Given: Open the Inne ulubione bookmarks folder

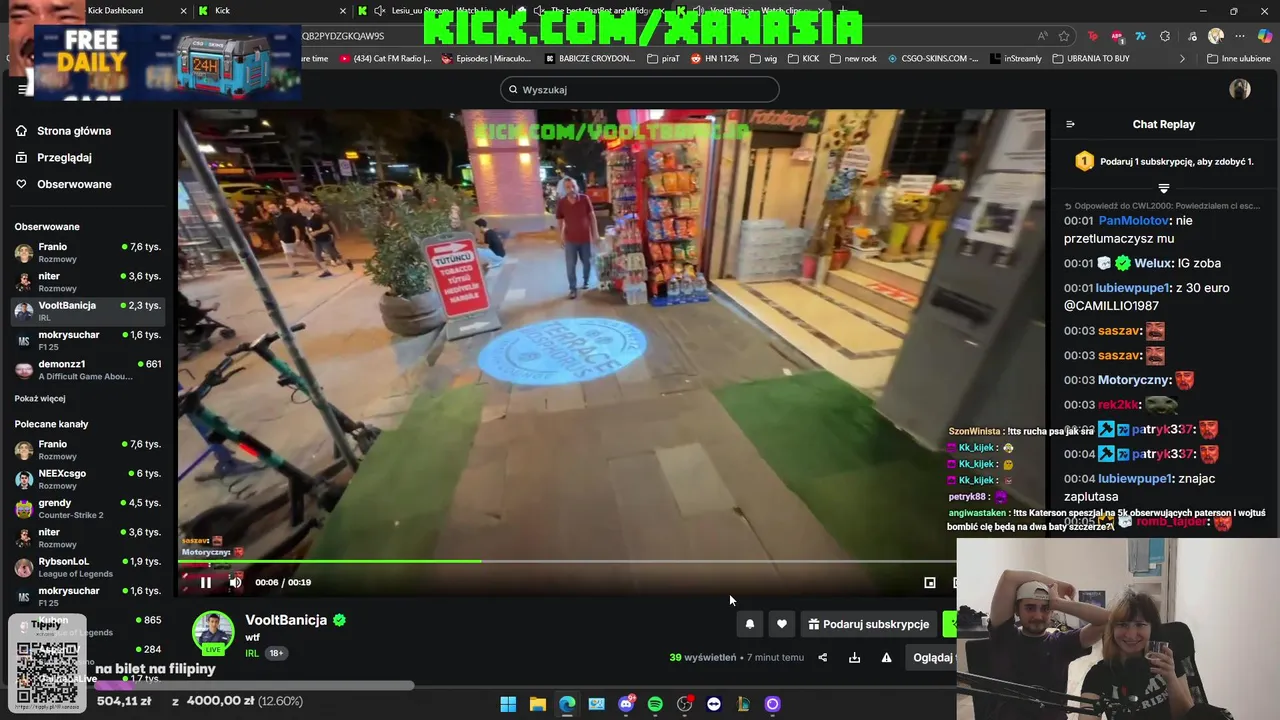Looking at the screenshot, I should [1238, 59].
